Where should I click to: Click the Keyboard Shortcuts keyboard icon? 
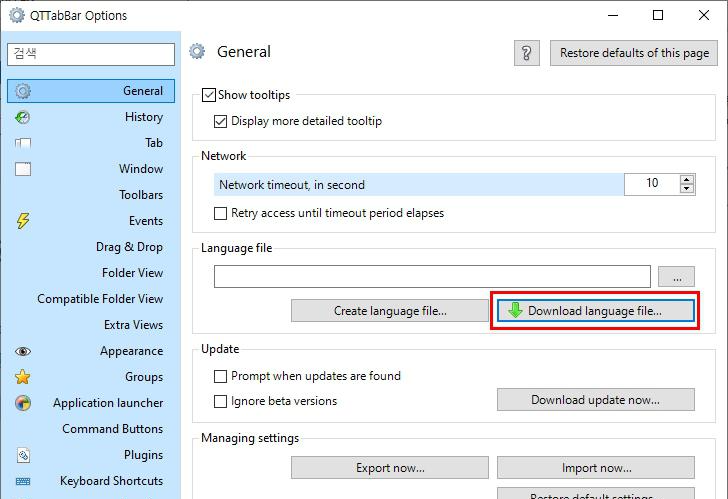tap(23, 481)
